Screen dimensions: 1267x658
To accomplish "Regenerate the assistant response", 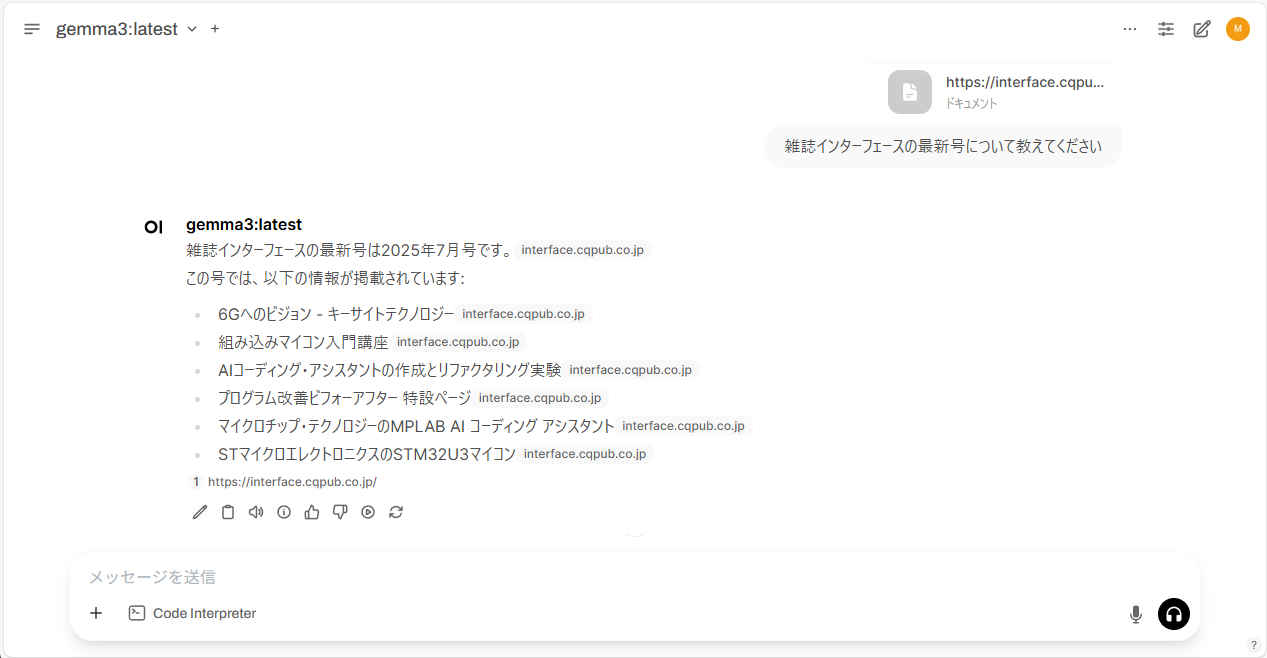I will click(x=396, y=512).
